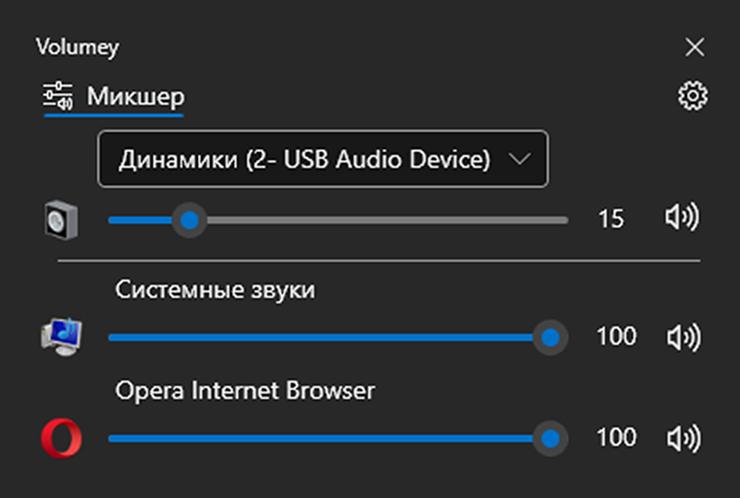
Task: Click the Системные звуки volume value 100
Action: click(616, 337)
